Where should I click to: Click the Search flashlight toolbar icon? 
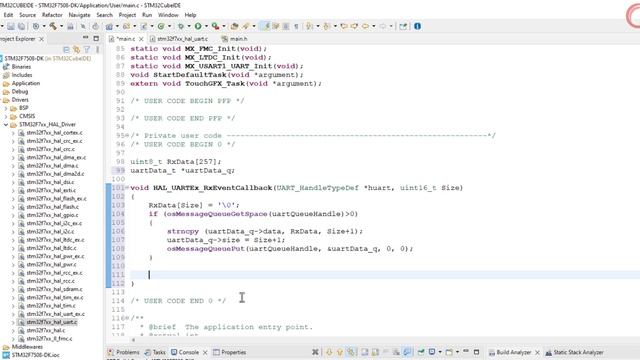[246, 26]
